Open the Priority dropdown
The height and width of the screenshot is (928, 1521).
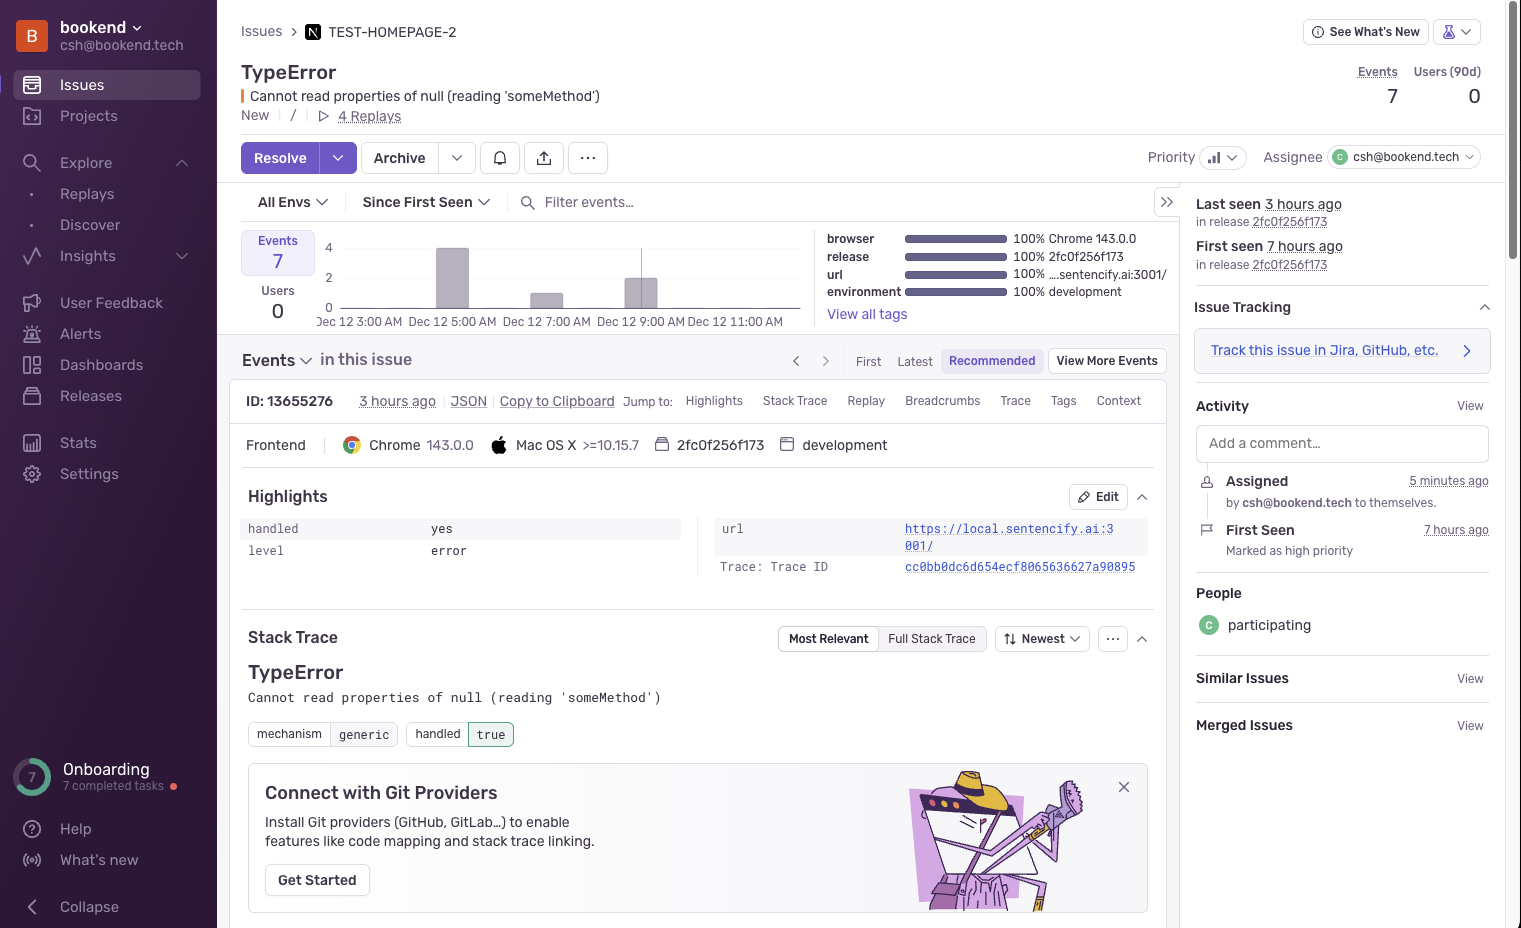point(1222,158)
